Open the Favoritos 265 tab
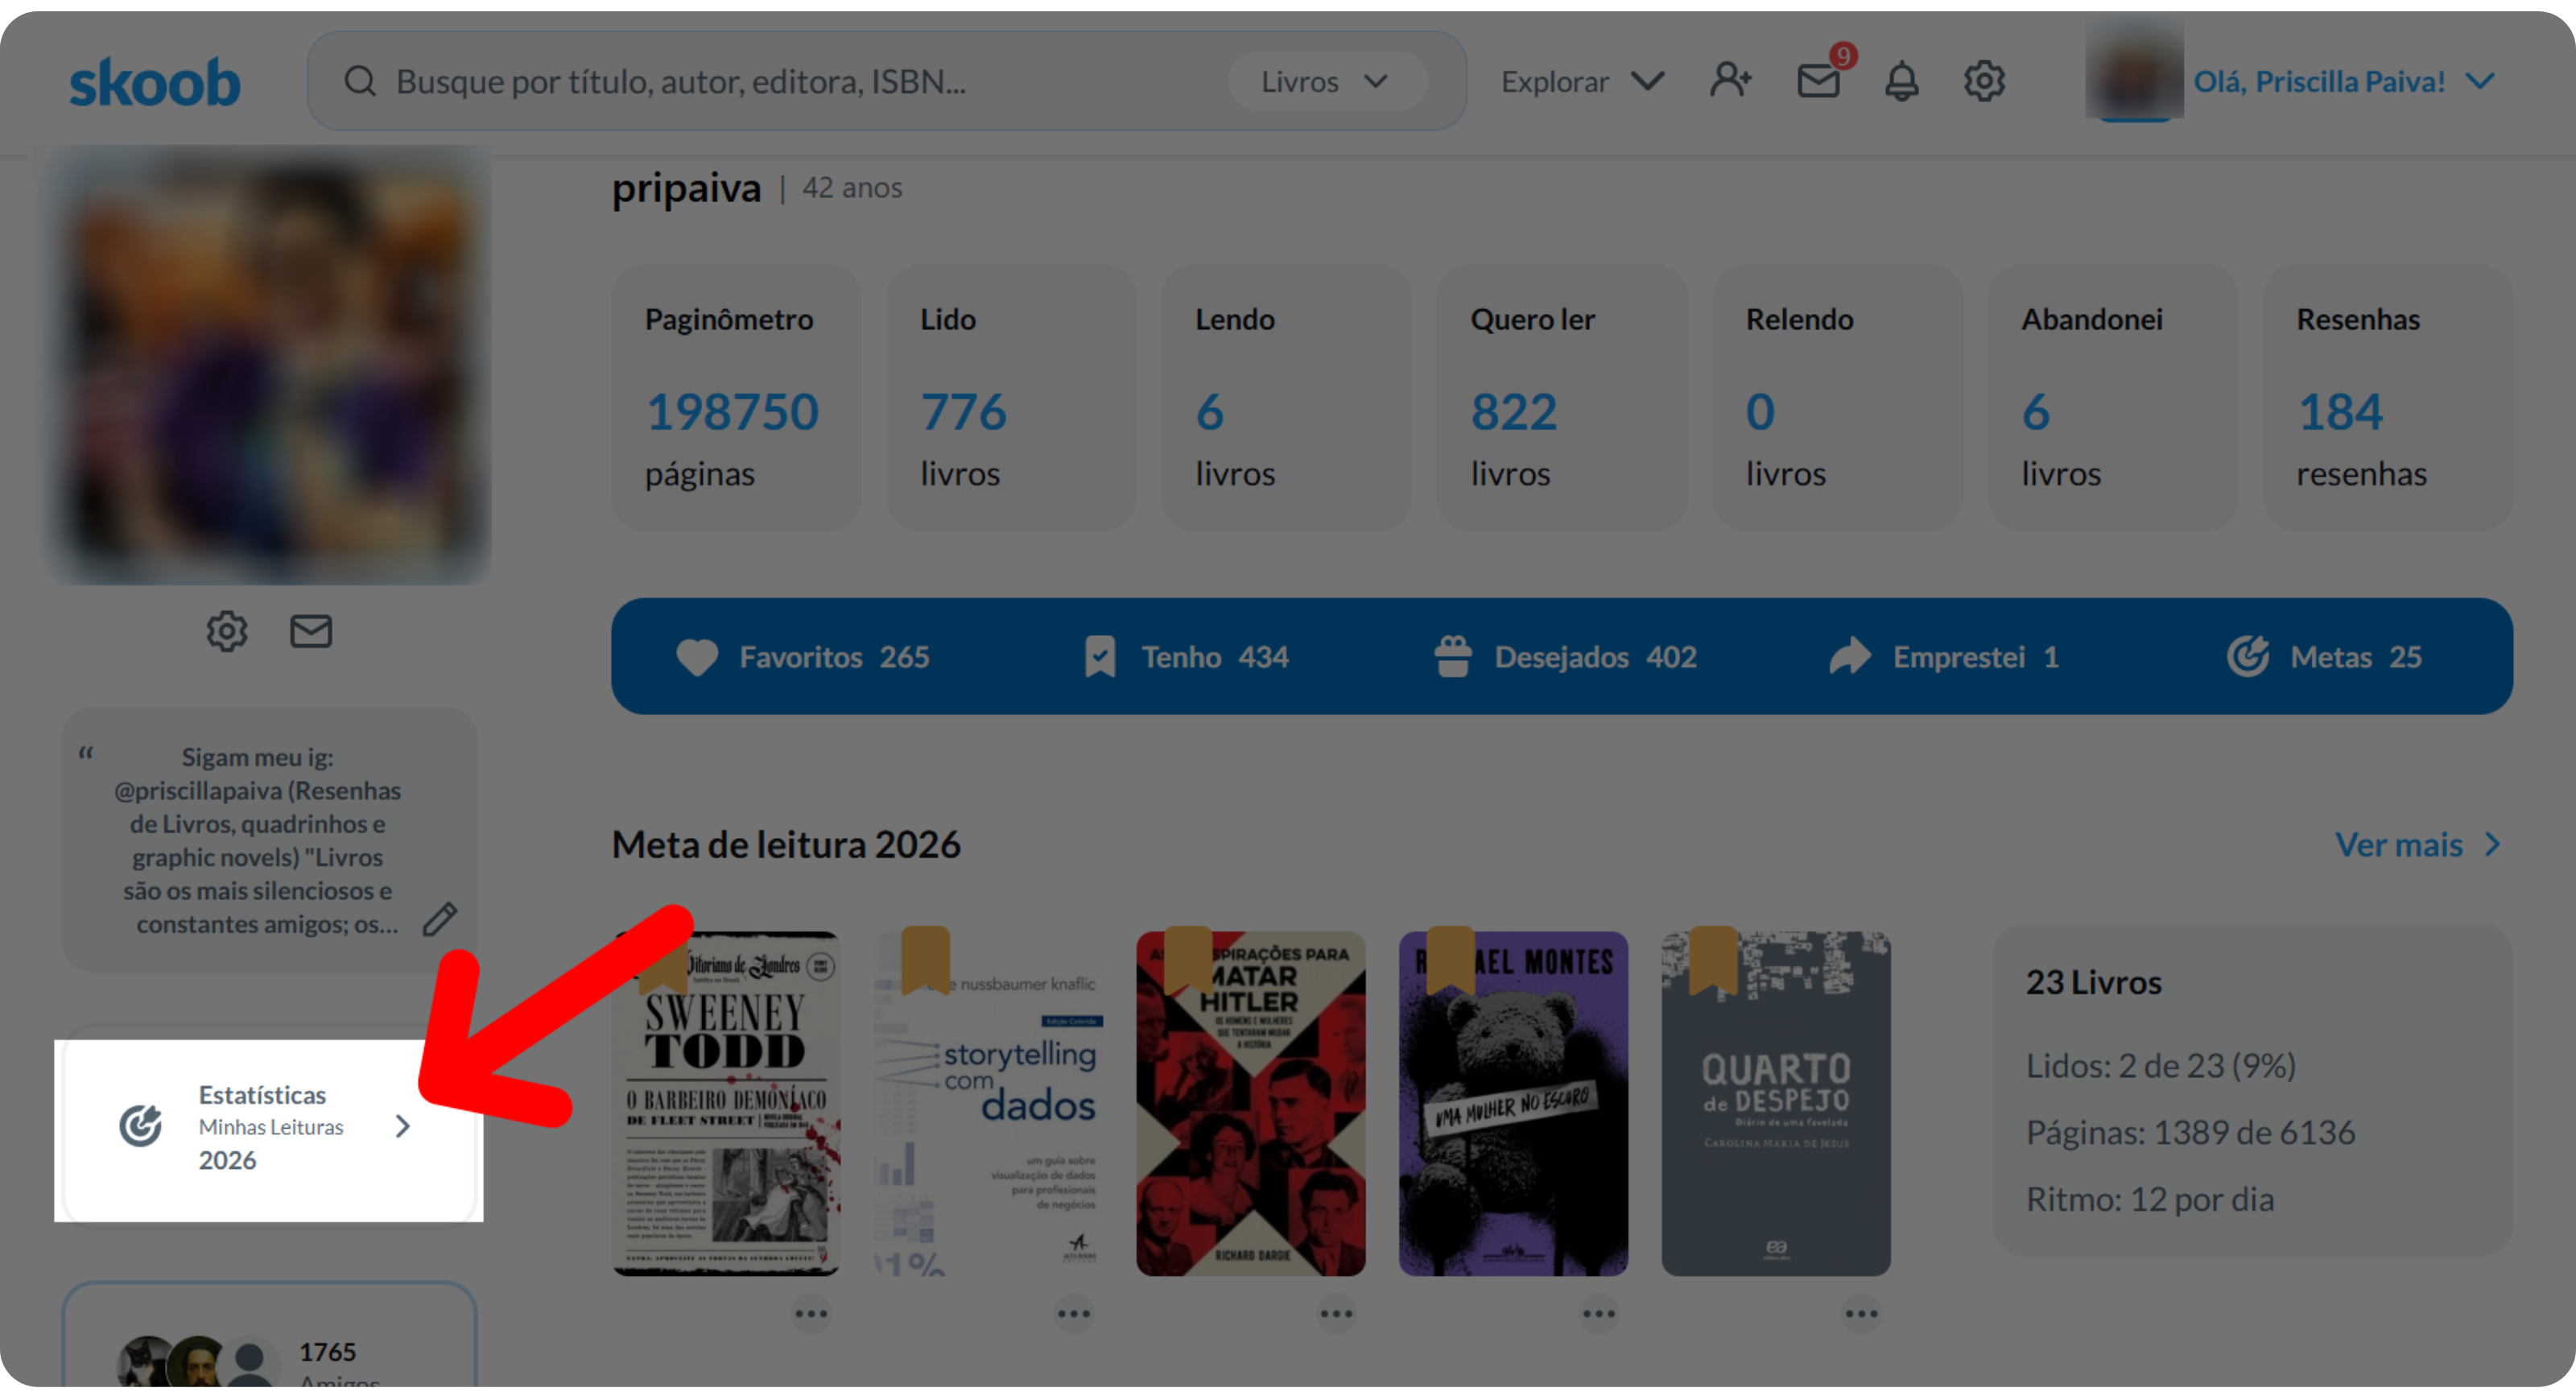This screenshot has width=2576, height=1396. (x=804, y=657)
